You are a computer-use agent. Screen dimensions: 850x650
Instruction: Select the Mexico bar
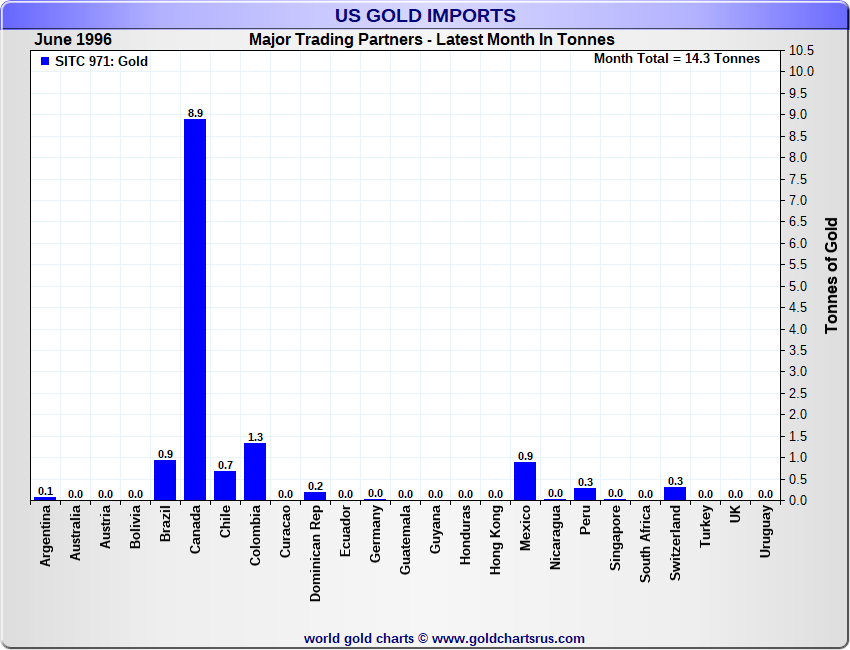[x=525, y=481]
